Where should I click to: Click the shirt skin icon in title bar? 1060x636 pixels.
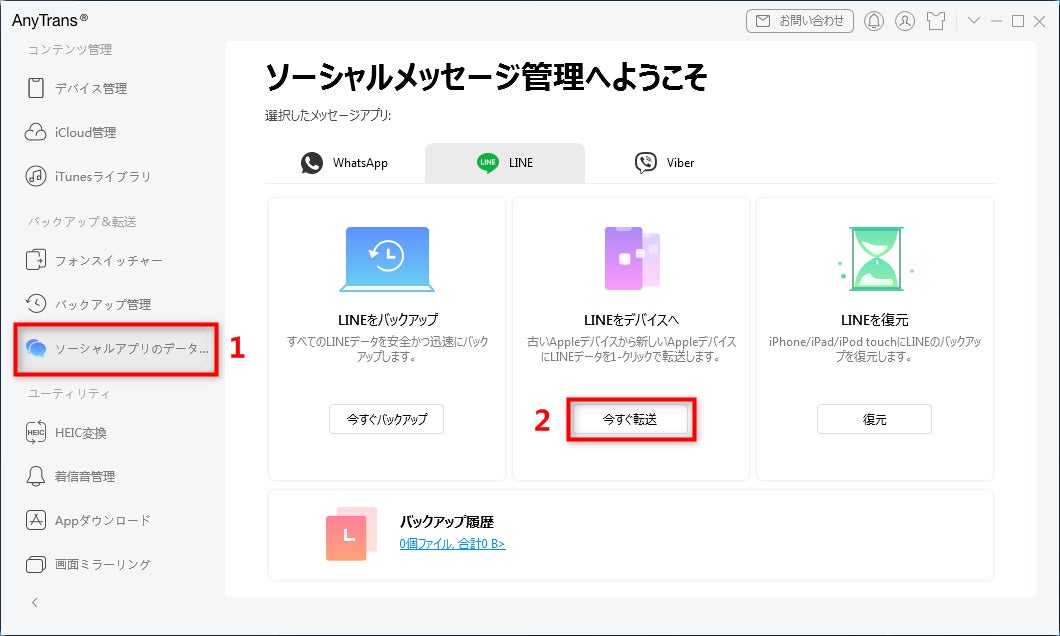[x=936, y=21]
